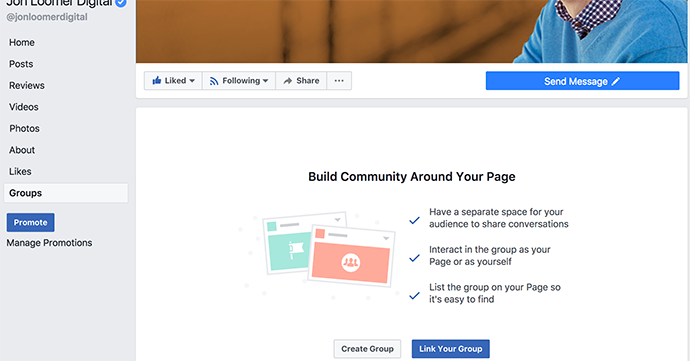
Task: Click the Send Message button
Action: [x=582, y=81]
